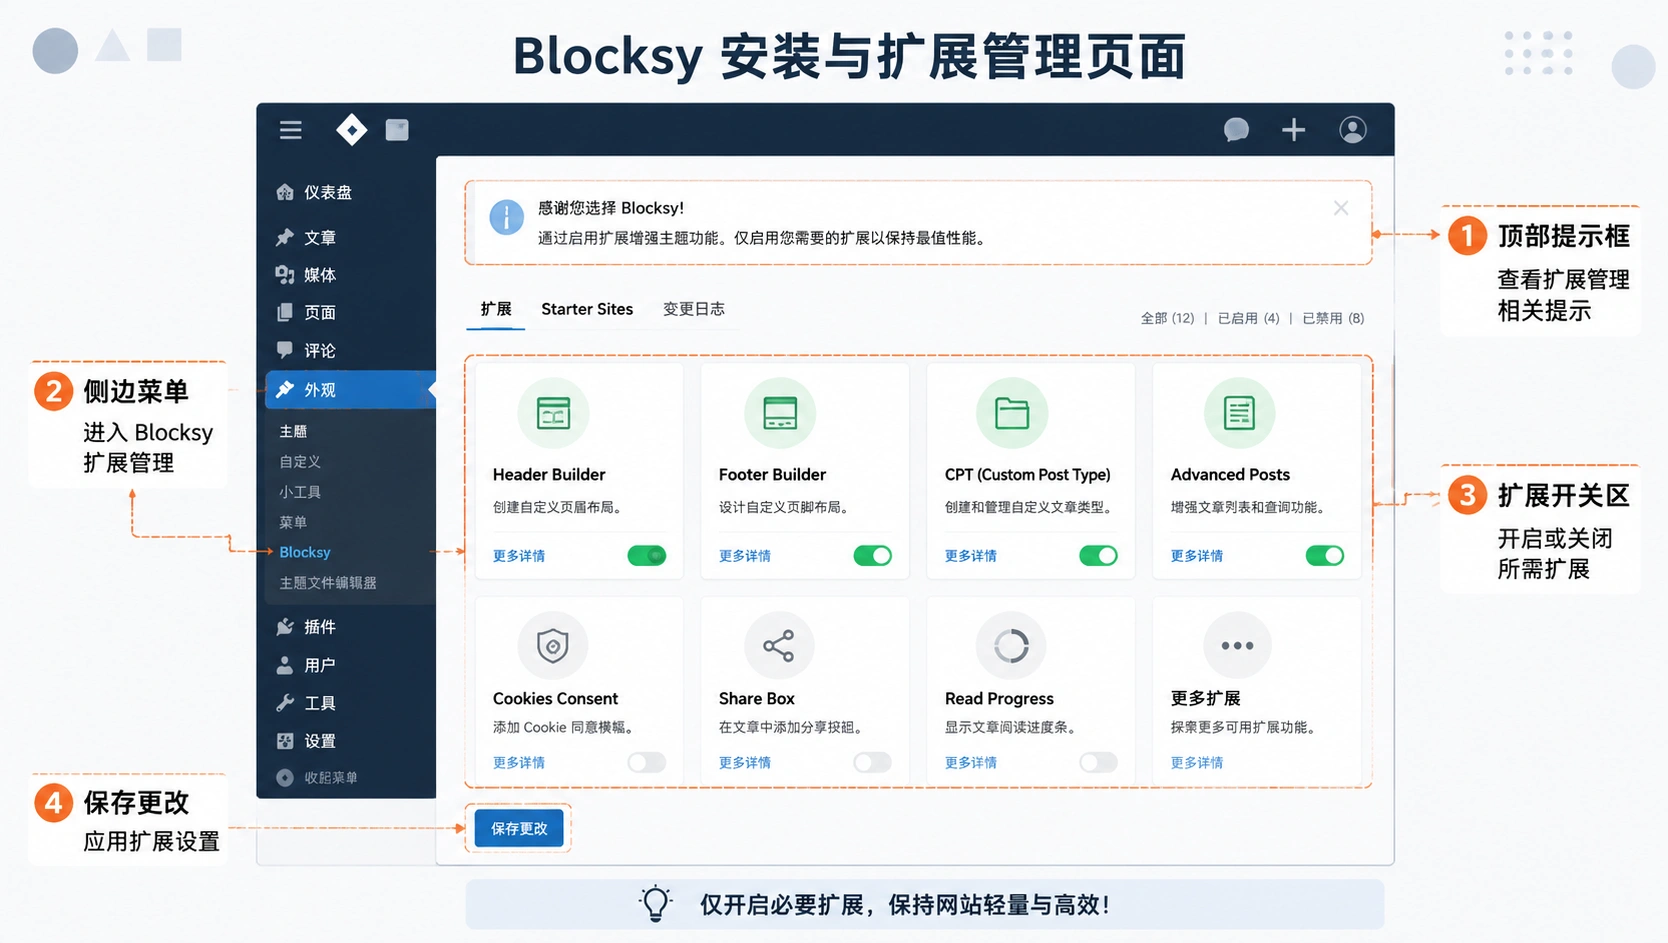
Task: Click the Share Box title text
Action: (757, 699)
